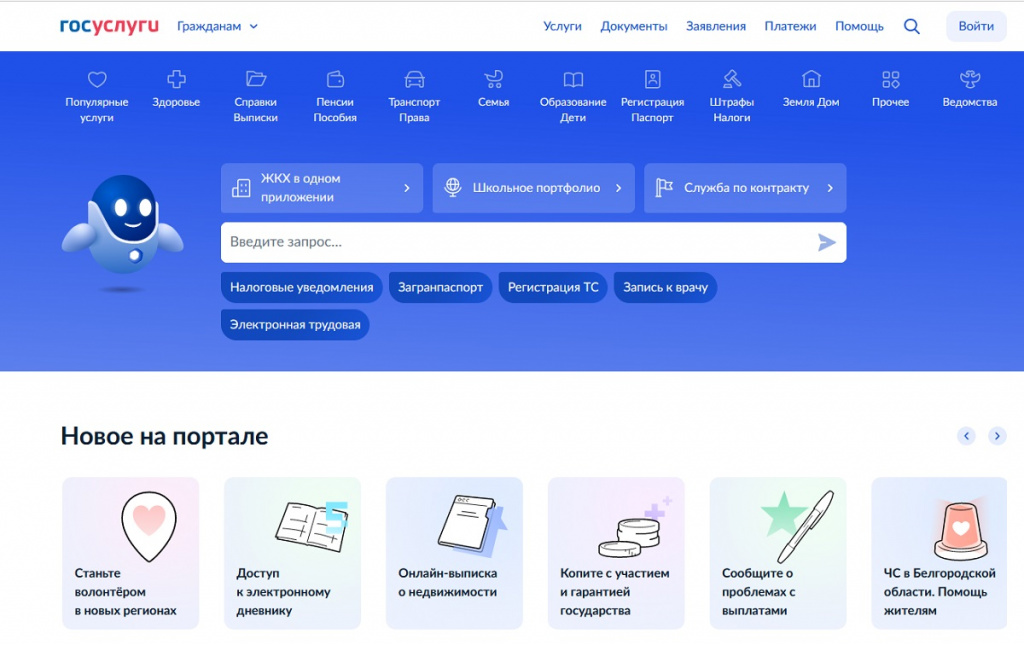Image resolution: width=1024 pixels, height=645 pixels.
Task: Open the Платежи menu item
Action: pyautogui.click(x=790, y=26)
